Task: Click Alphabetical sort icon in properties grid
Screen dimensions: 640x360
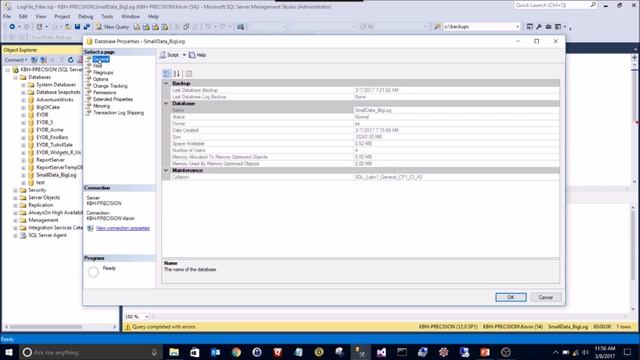Action: [x=176, y=73]
